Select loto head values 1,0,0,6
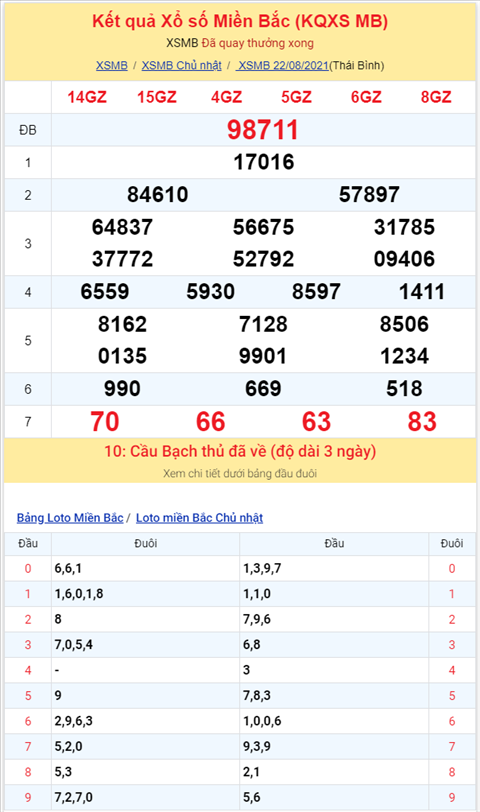This screenshot has height=812, width=480. coord(262,721)
